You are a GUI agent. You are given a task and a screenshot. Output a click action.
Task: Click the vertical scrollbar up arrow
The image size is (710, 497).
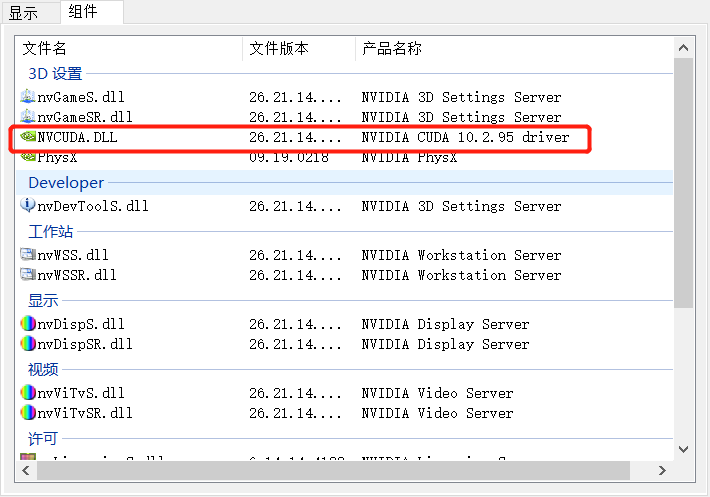click(684, 48)
